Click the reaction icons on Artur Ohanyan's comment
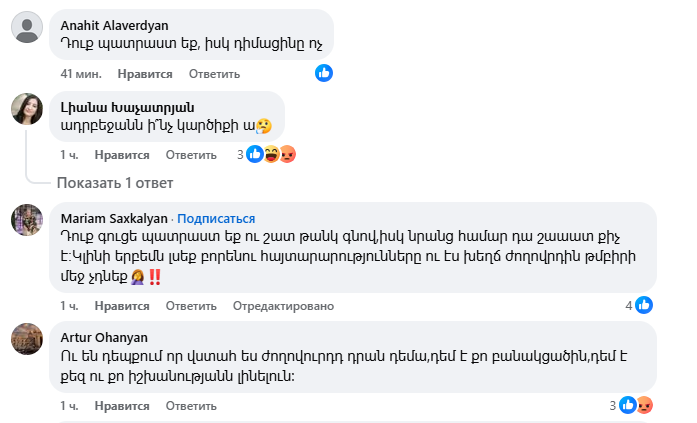 click(636, 405)
